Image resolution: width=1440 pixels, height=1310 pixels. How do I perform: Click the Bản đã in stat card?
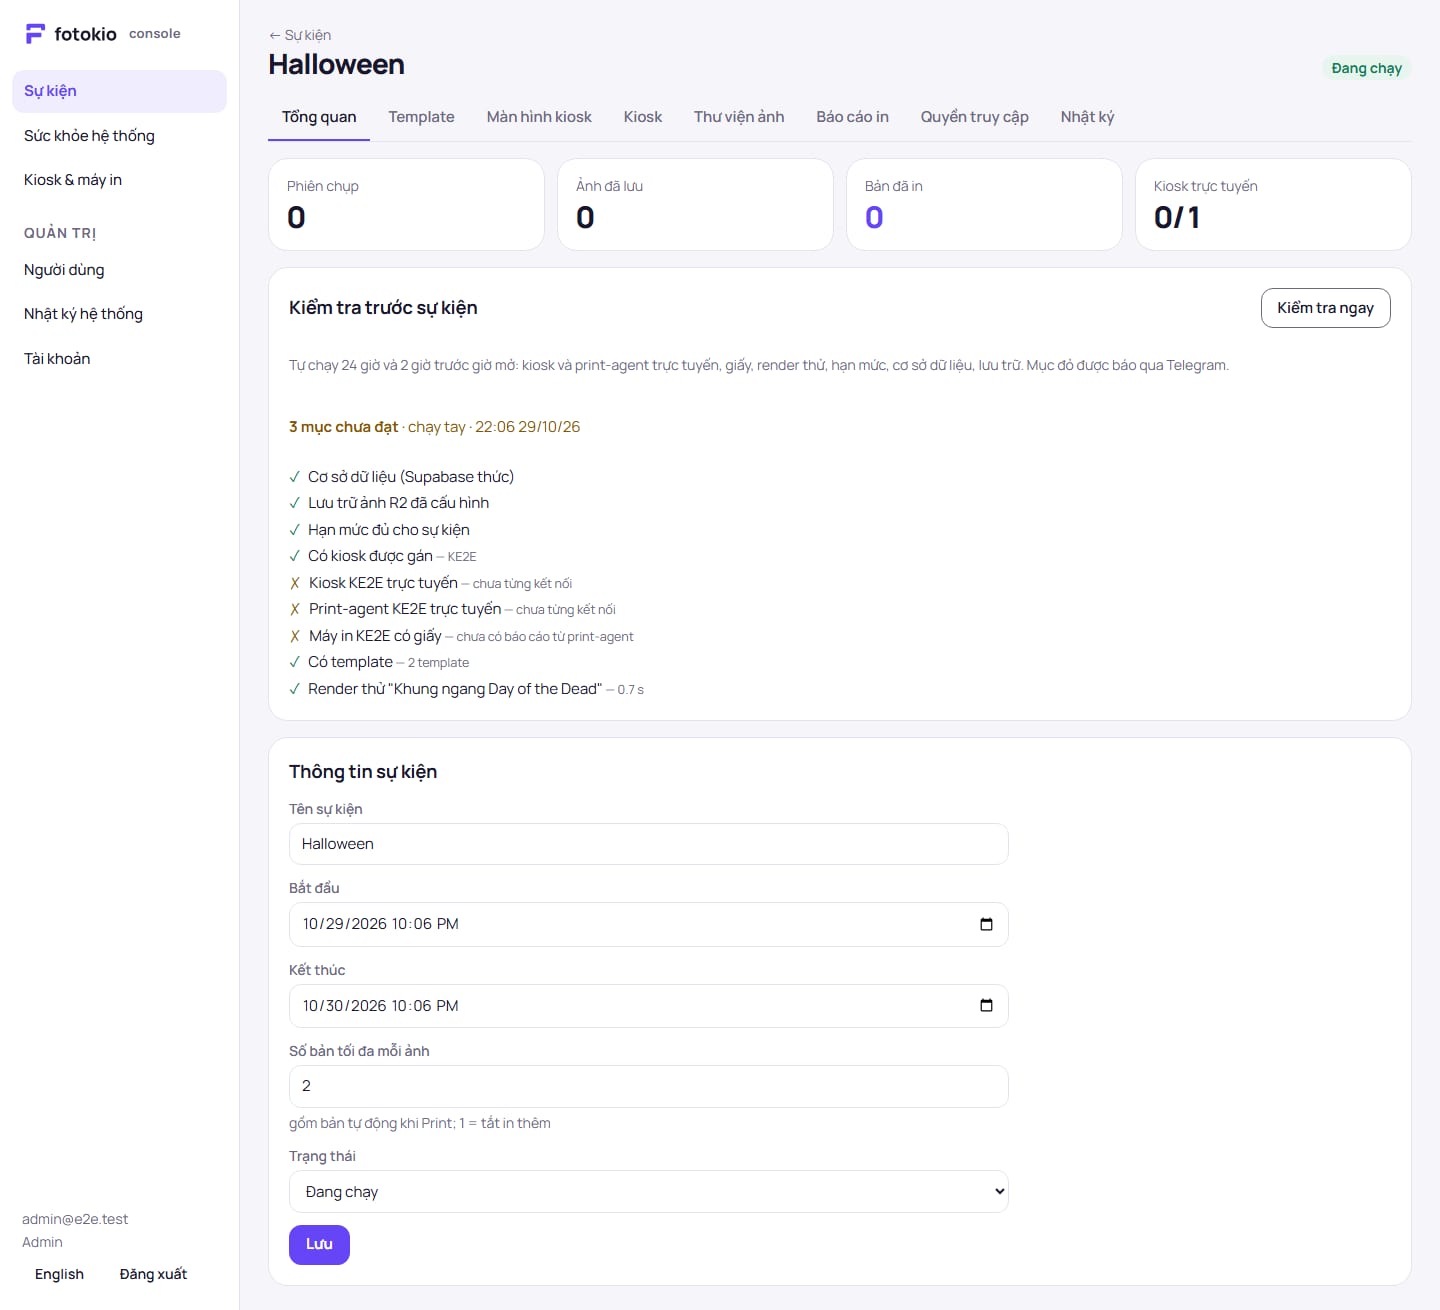(984, 204)
